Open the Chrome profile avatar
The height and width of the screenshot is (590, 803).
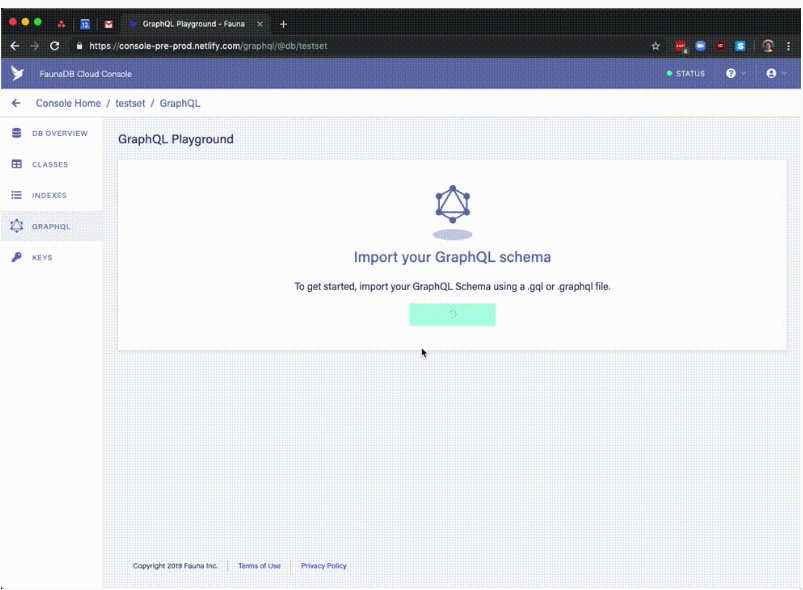click(768, 46)
